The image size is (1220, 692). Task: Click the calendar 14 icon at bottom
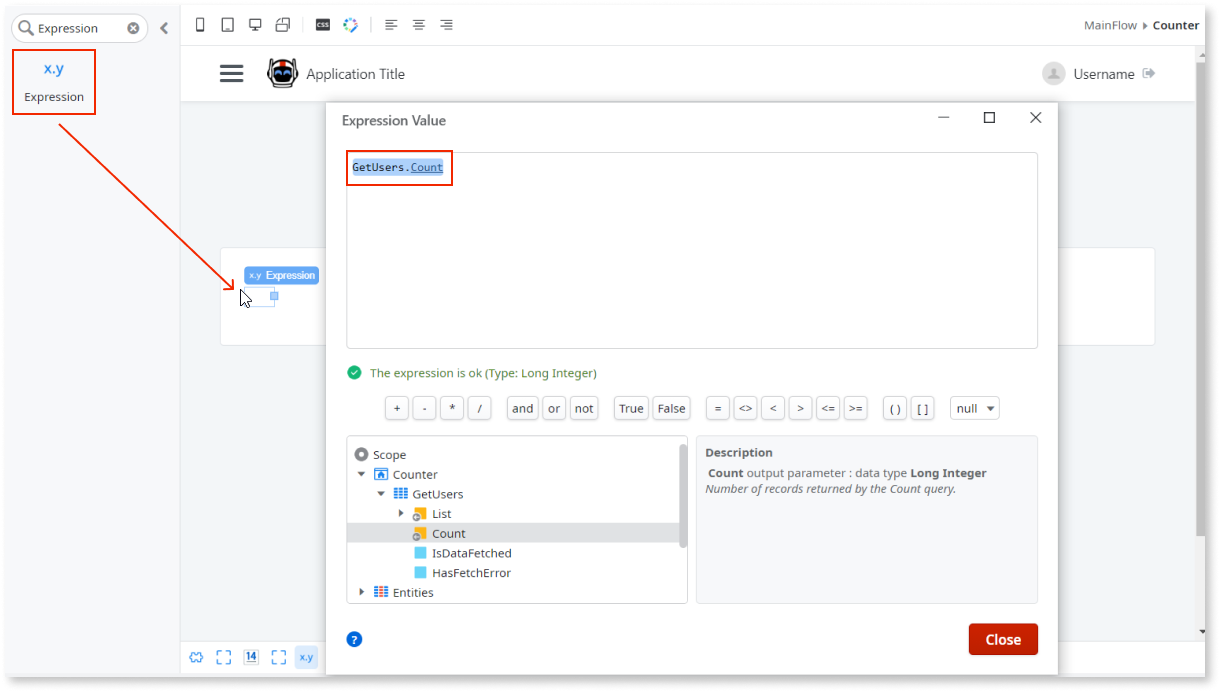251,656
